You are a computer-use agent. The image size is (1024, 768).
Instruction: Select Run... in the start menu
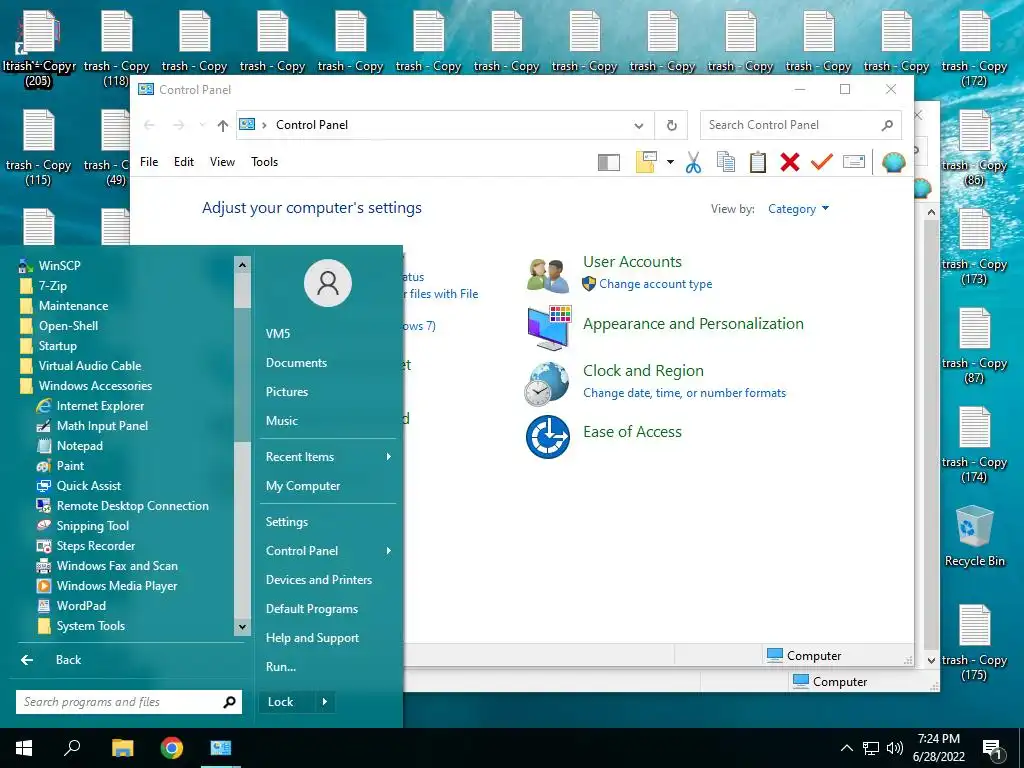pyautogui.click(x=281, y=667)
